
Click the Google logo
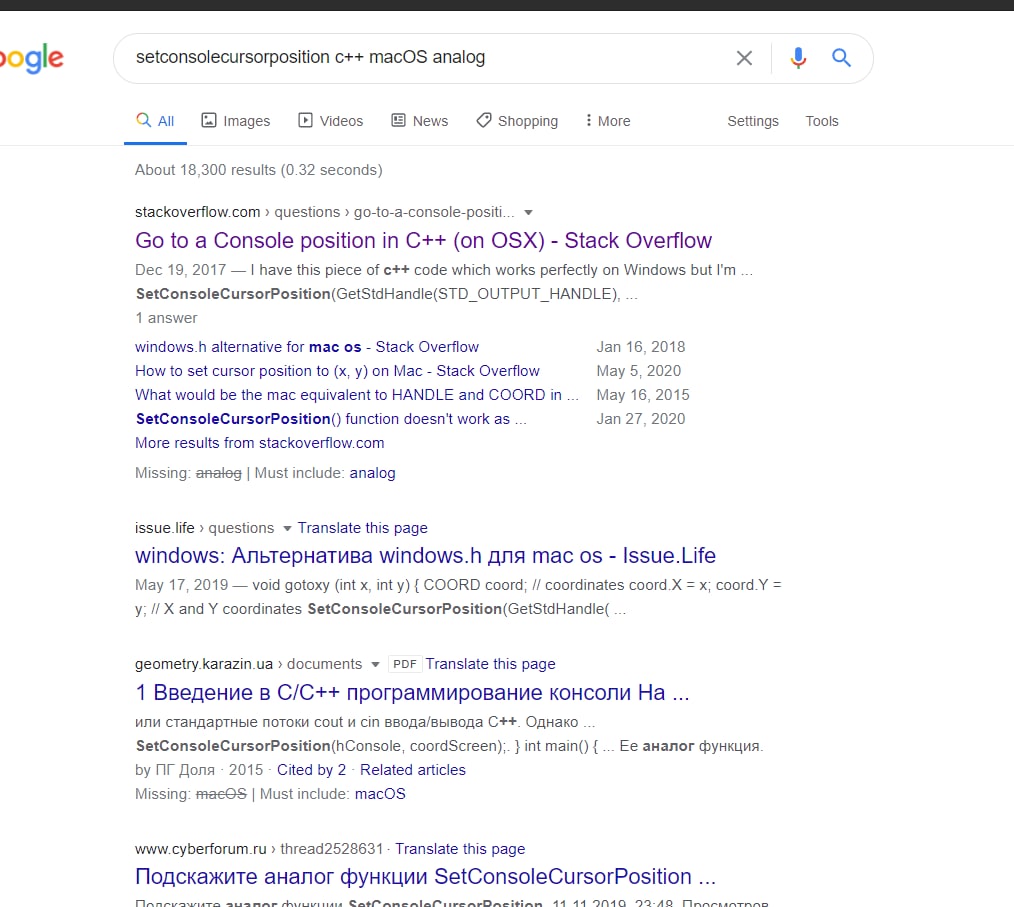(32, 59)
